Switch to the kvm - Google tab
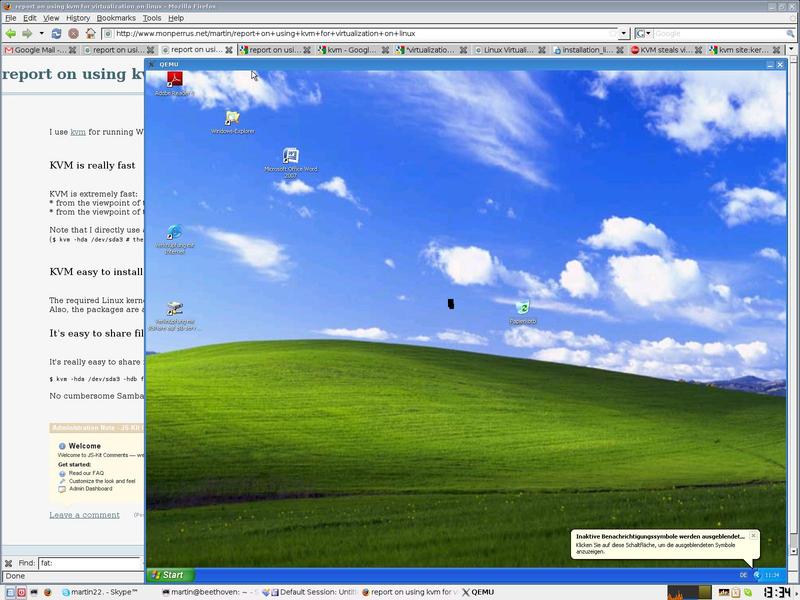 click(x=353, y=50)
